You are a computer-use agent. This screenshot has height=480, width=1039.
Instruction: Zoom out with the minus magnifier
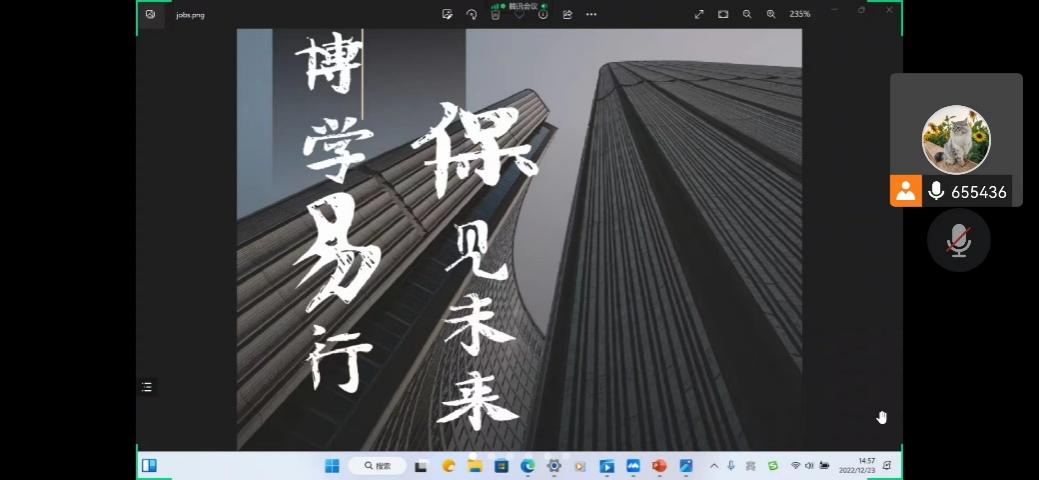click(747, 14)
